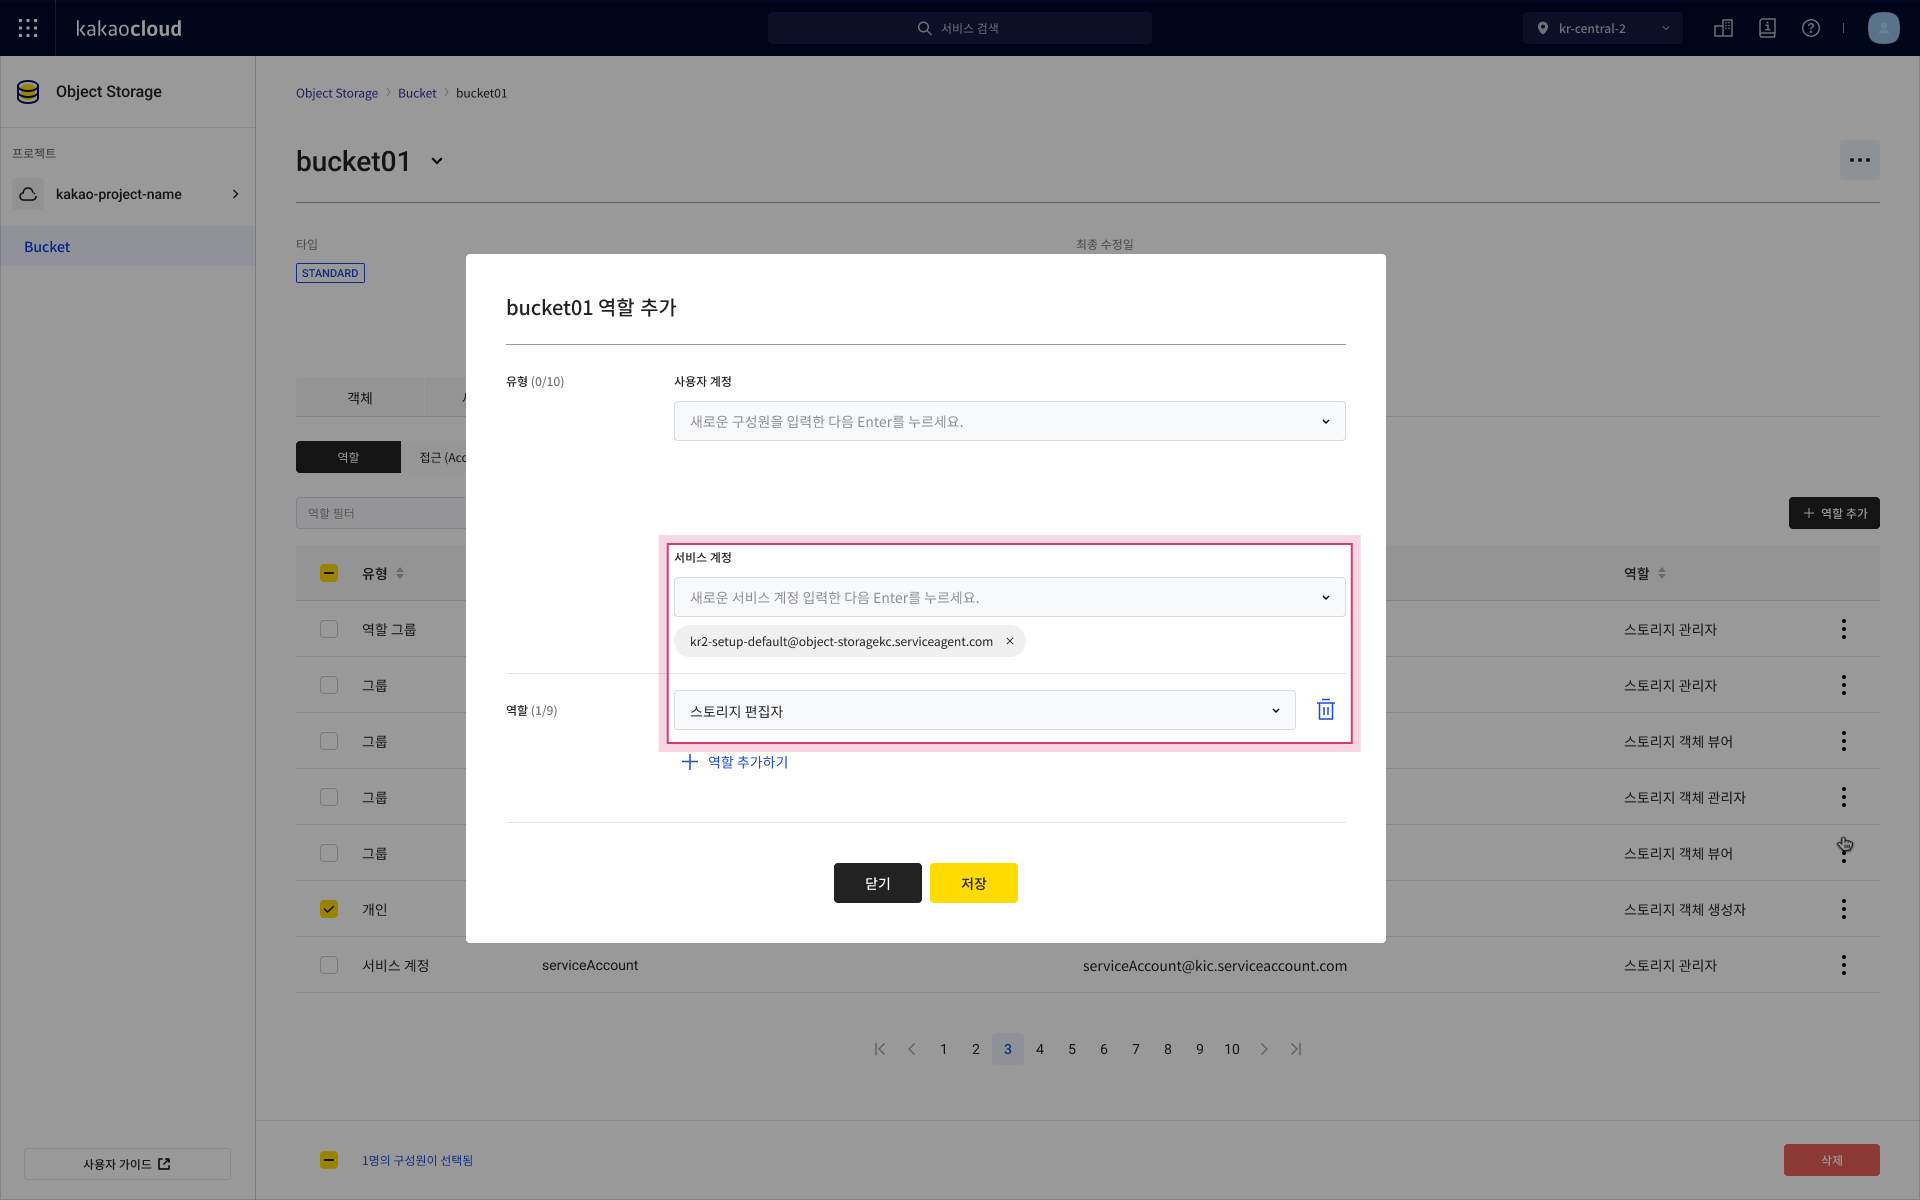Click the plus icon beside 역할 추가하기
The height and width of the screenshot is (1200, 1920).
click(690, 762)
